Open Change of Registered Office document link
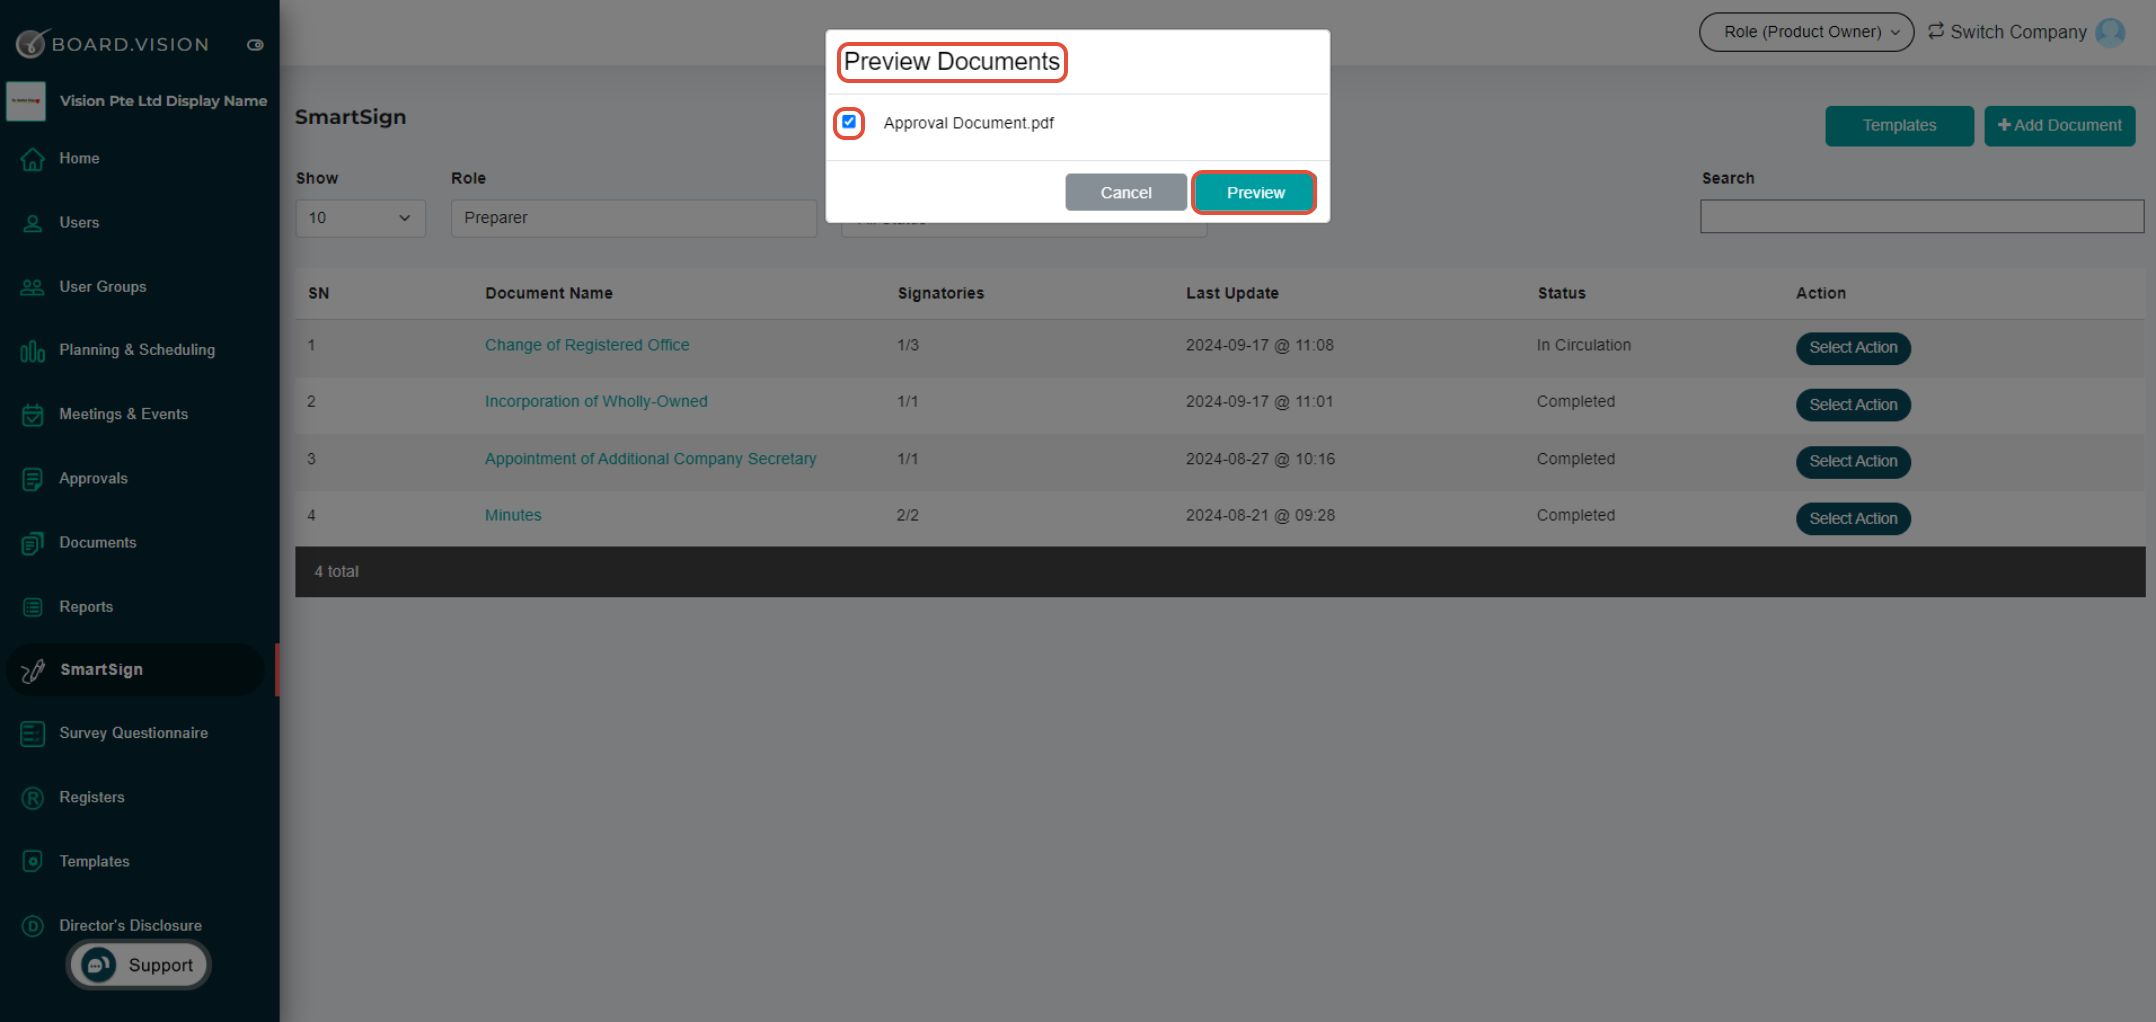This screenshot has height=1022, width=2156. 587,345
